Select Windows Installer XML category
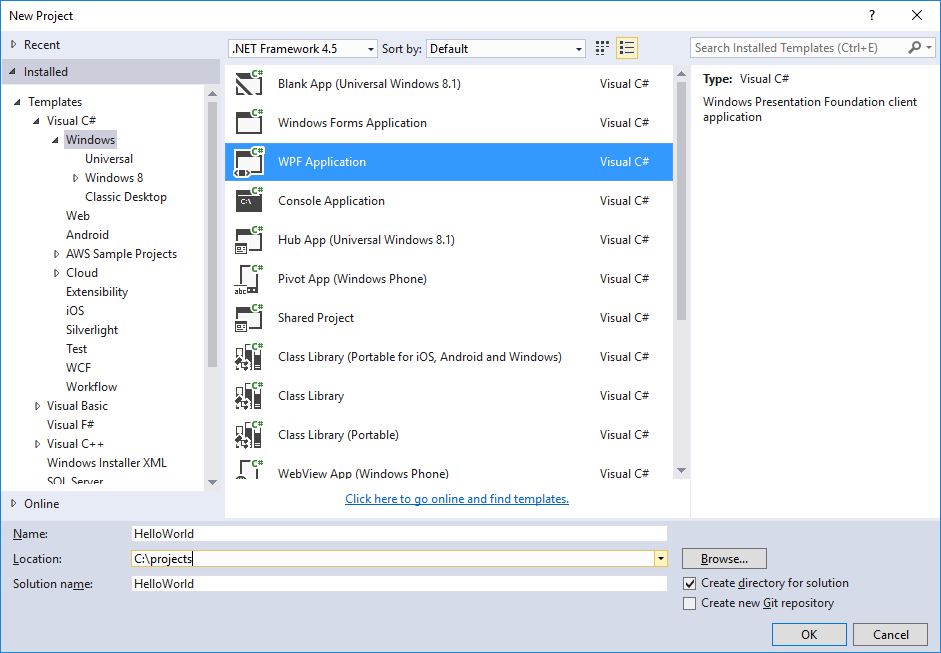941x653 pixels. [107, 463]
